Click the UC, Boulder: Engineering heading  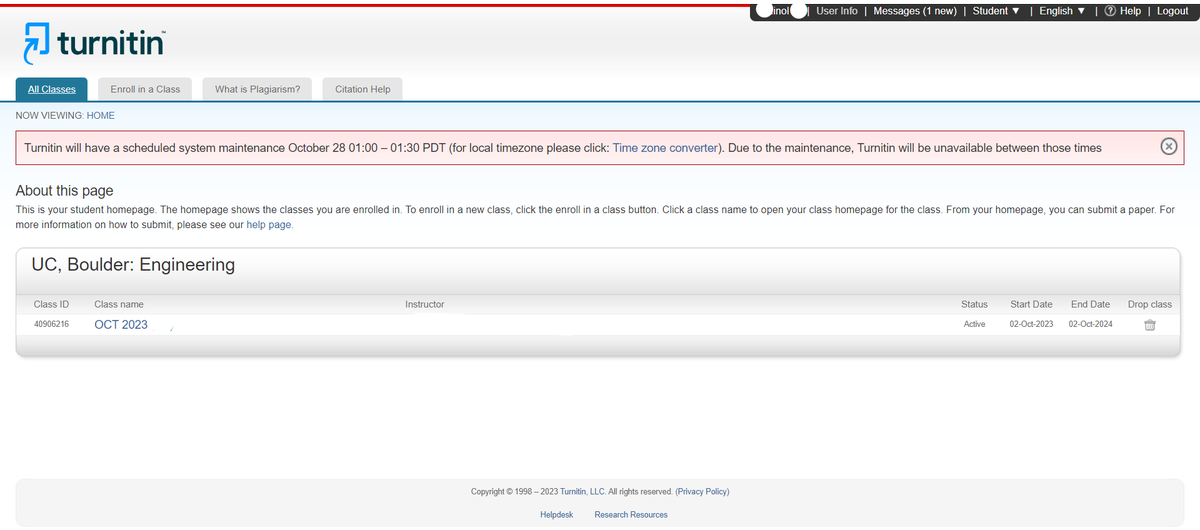point(133,265)
